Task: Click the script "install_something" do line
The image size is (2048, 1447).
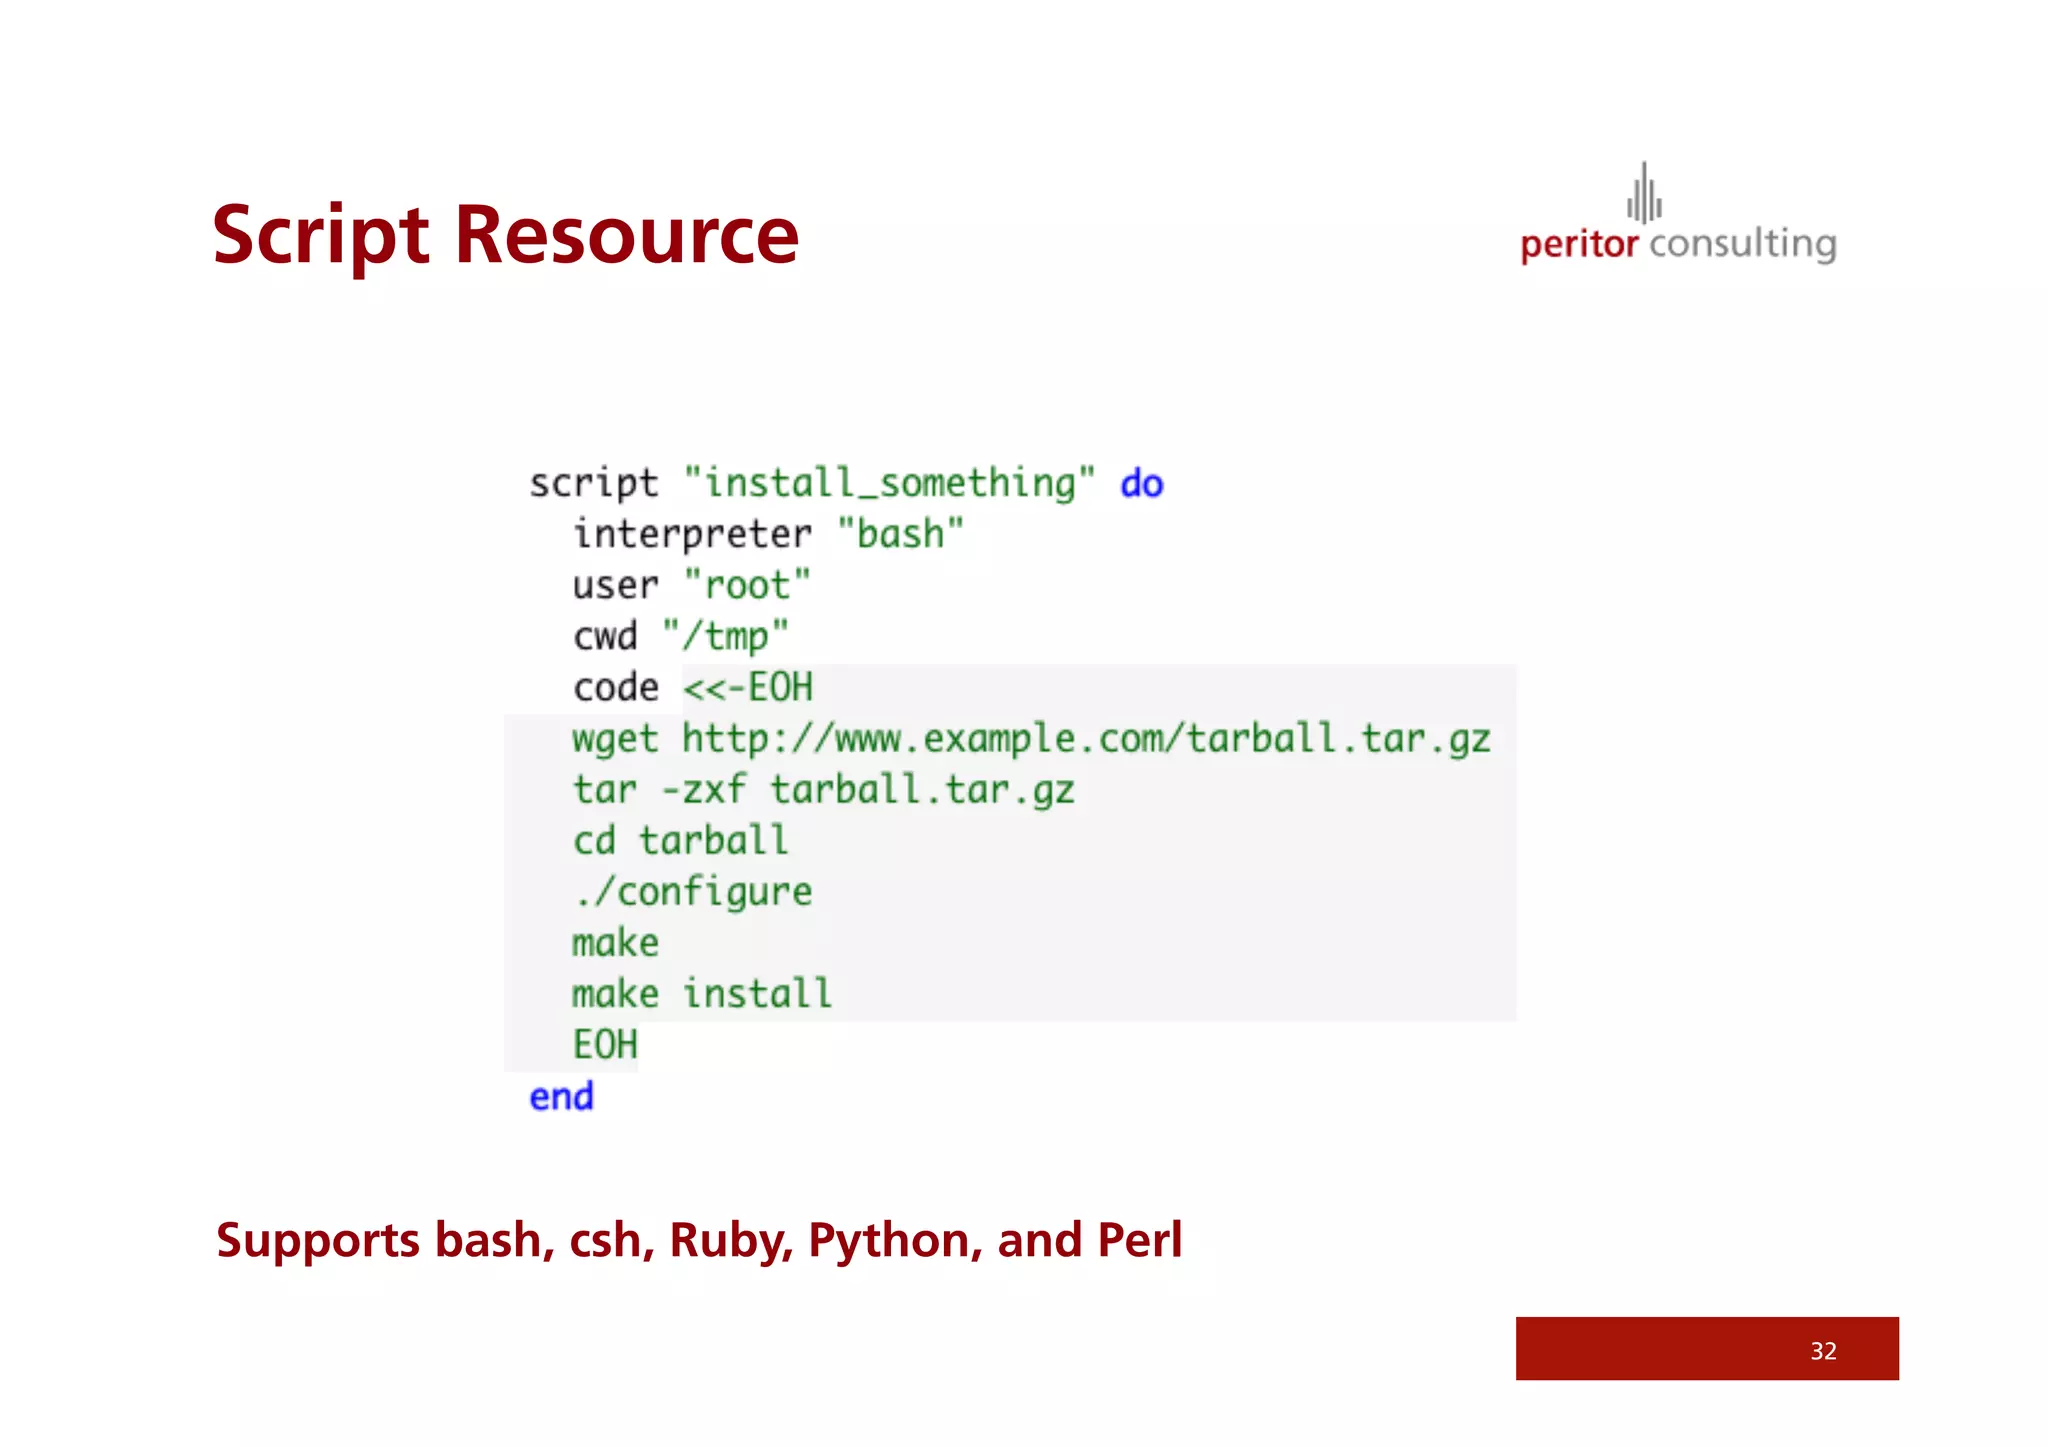Action: coord(846,484)
